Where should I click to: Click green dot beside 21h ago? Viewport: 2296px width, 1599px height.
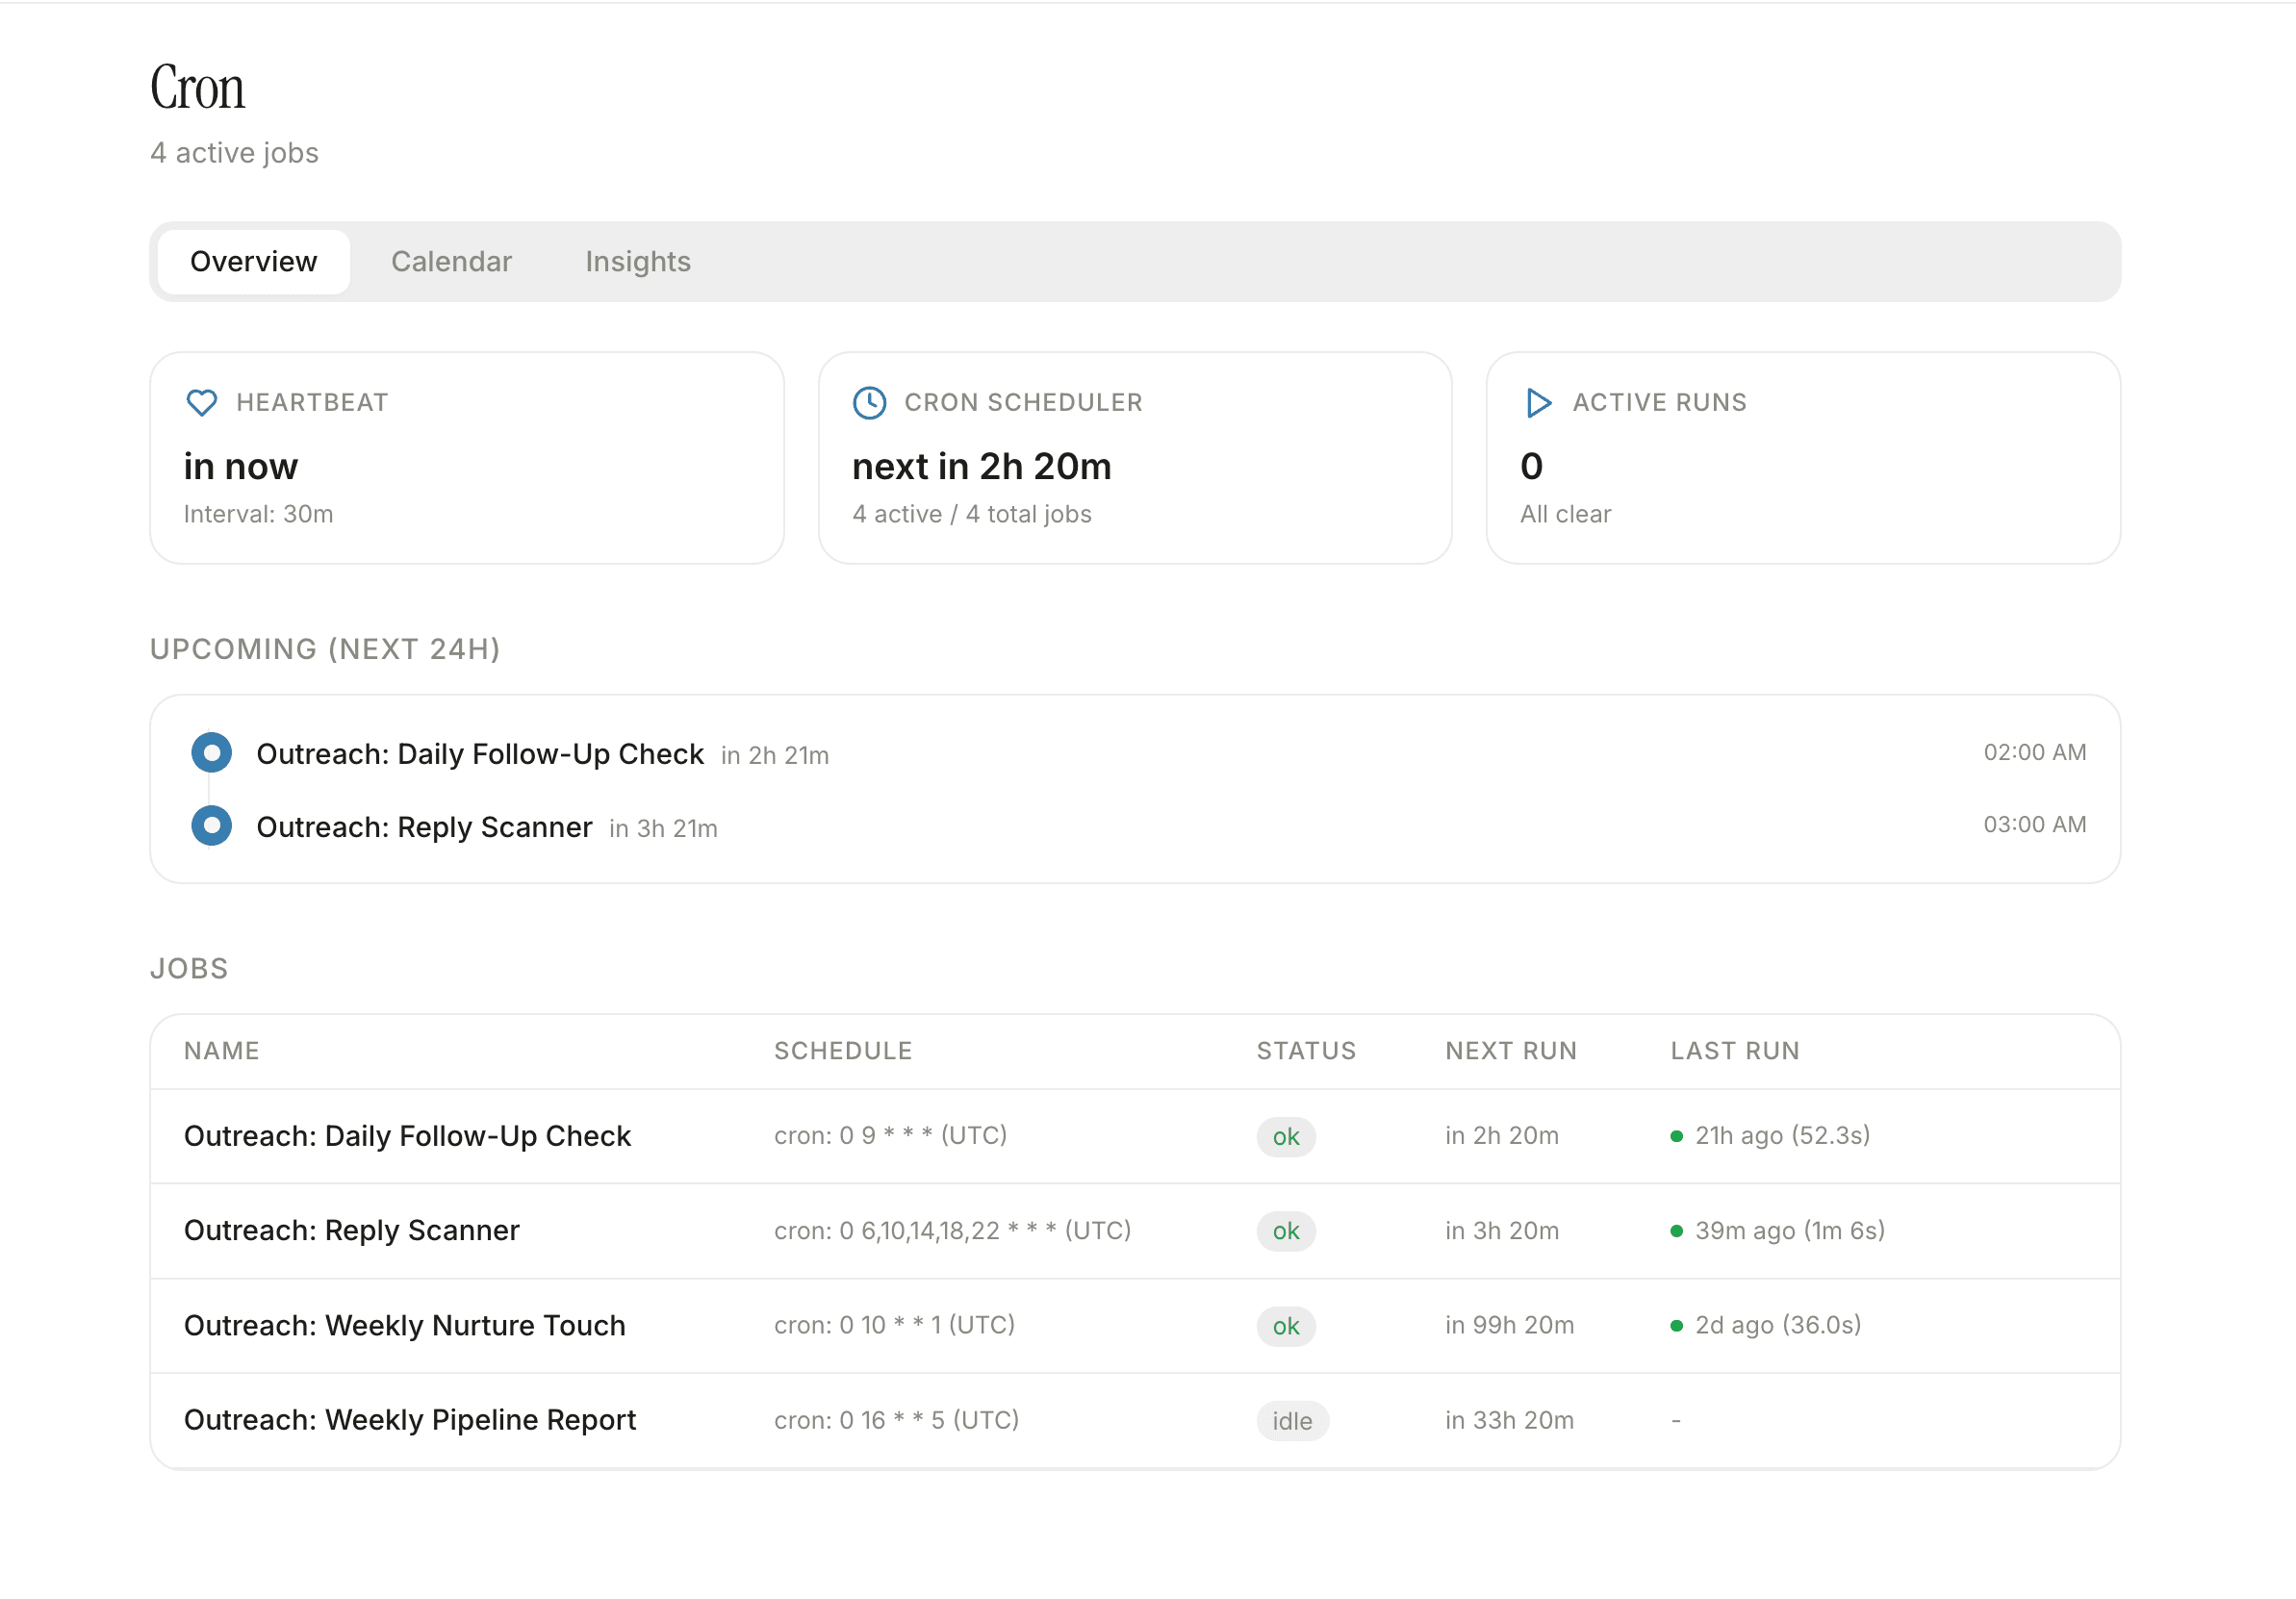pyautogui.click(x=1677, y=1137)
